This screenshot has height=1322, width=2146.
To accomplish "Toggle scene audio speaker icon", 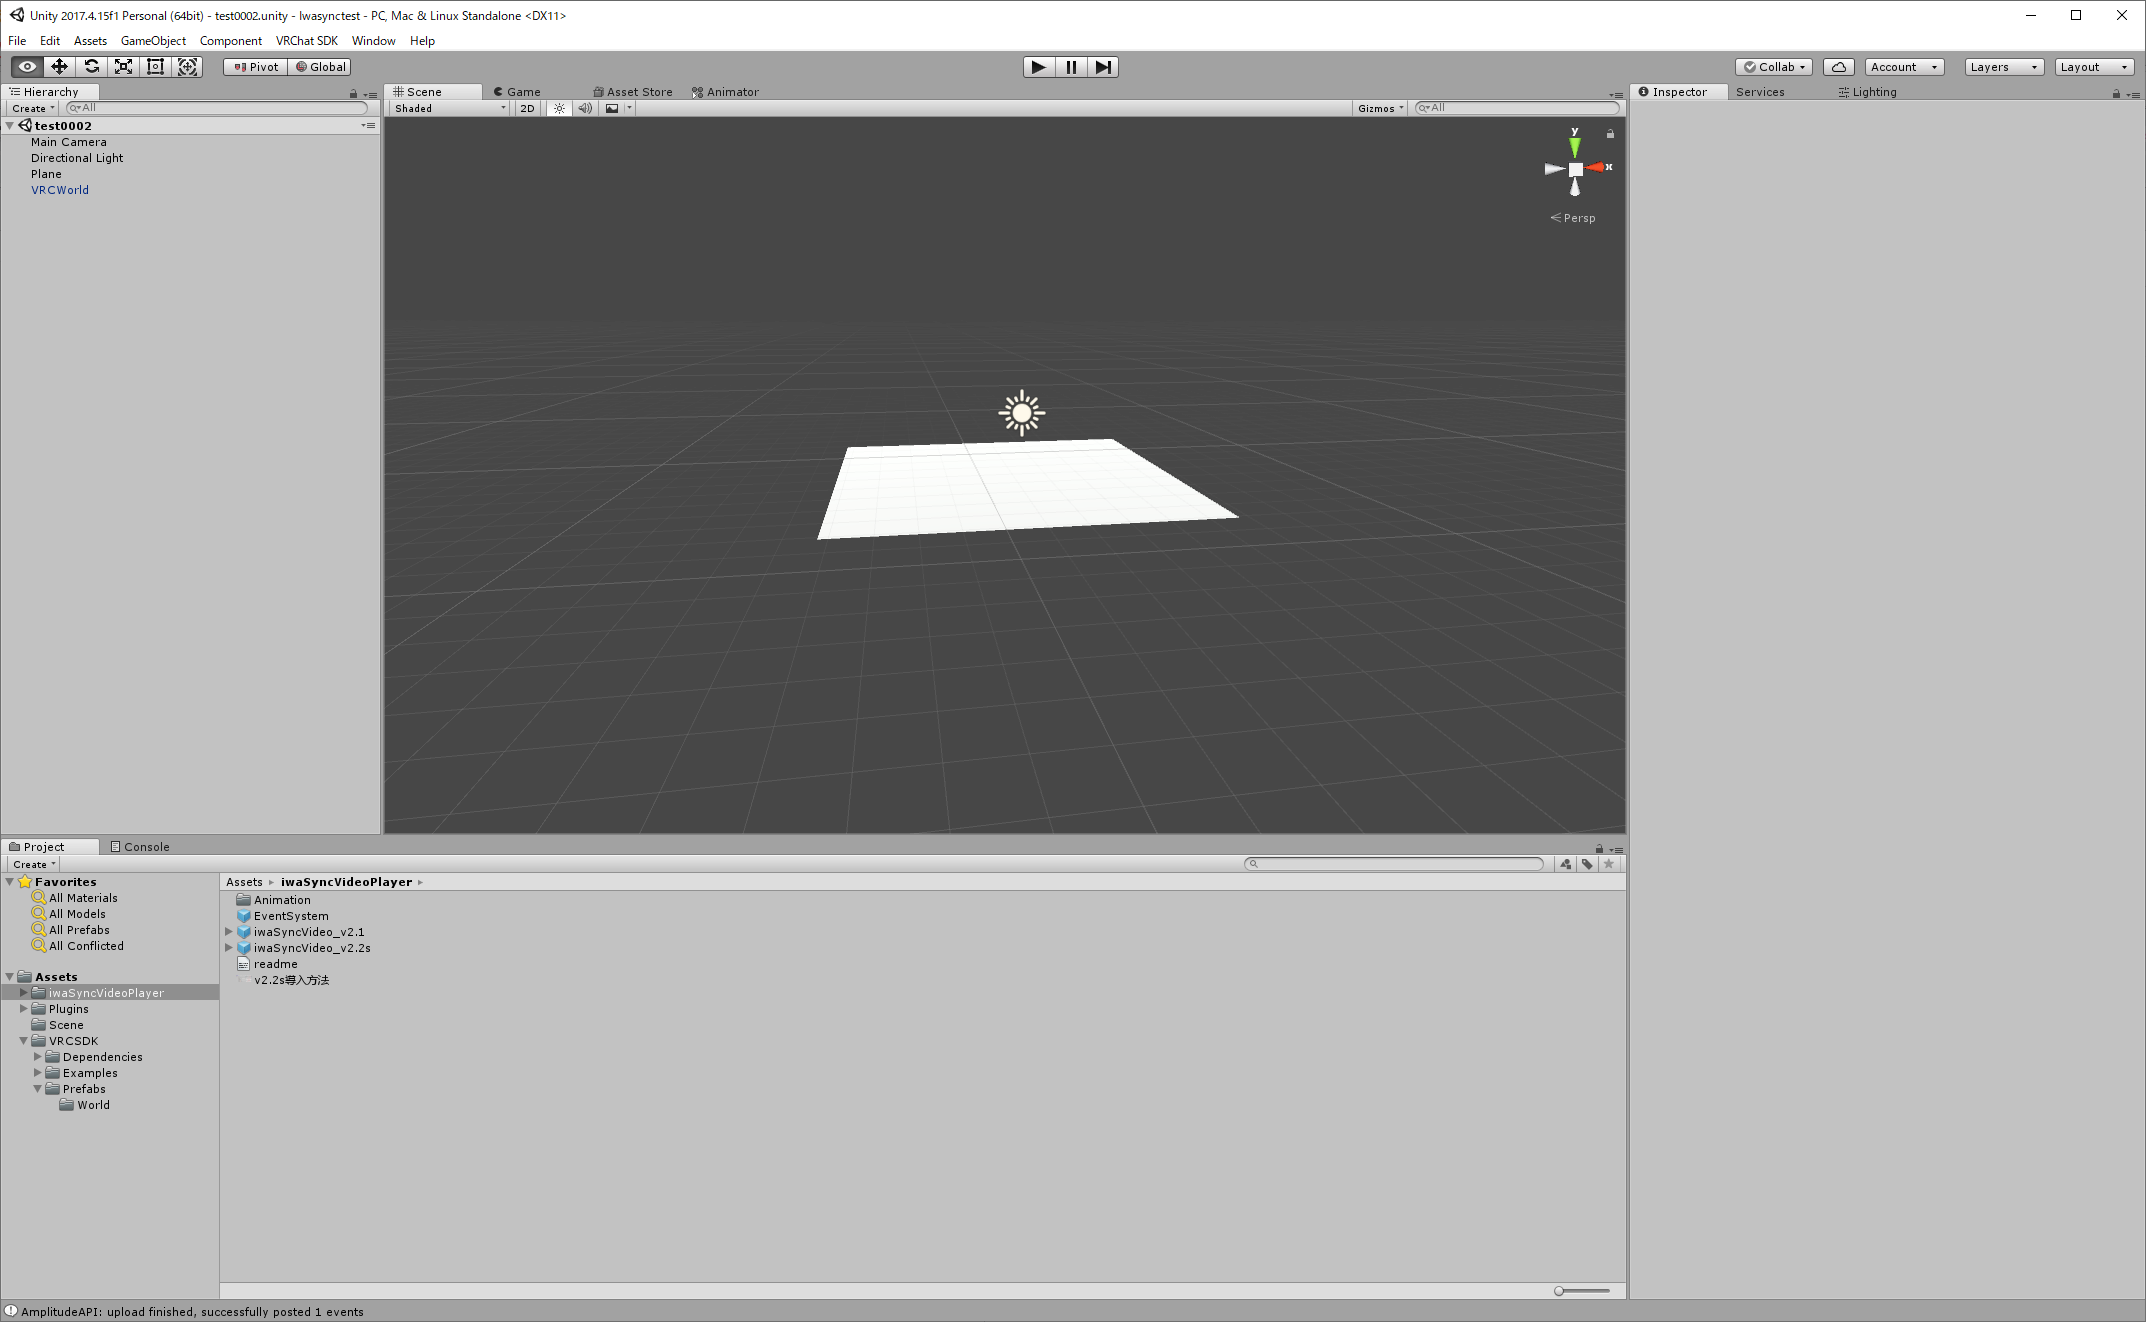I will 585,108.
